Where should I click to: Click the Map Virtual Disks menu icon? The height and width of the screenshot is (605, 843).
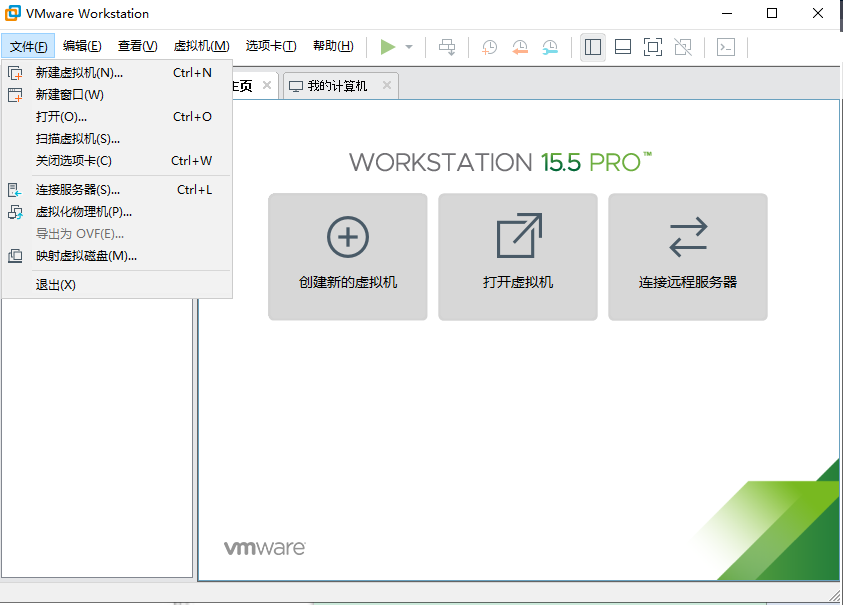(15, 256)
